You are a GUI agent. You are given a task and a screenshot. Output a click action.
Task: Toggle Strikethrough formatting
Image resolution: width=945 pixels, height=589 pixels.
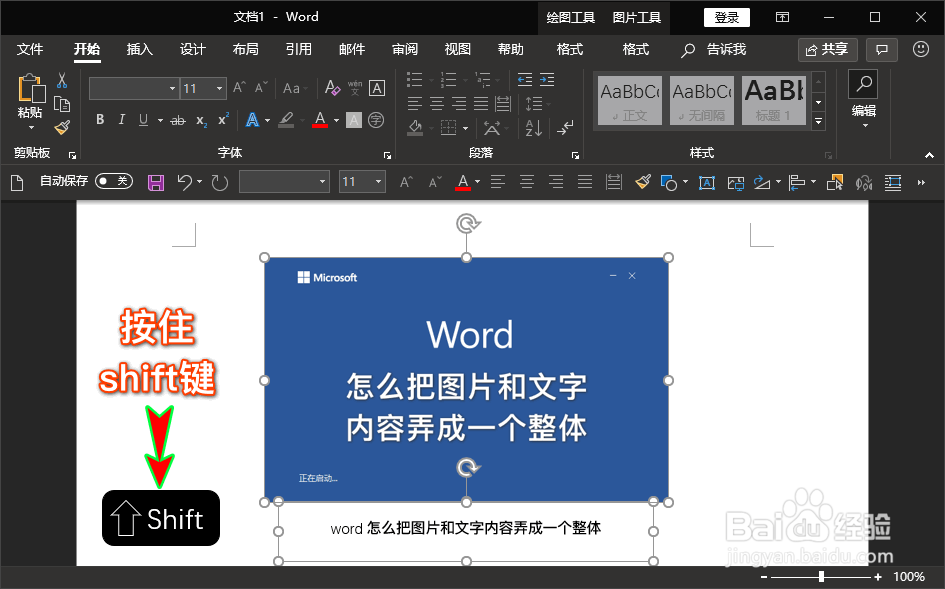(x=178, y=121)
